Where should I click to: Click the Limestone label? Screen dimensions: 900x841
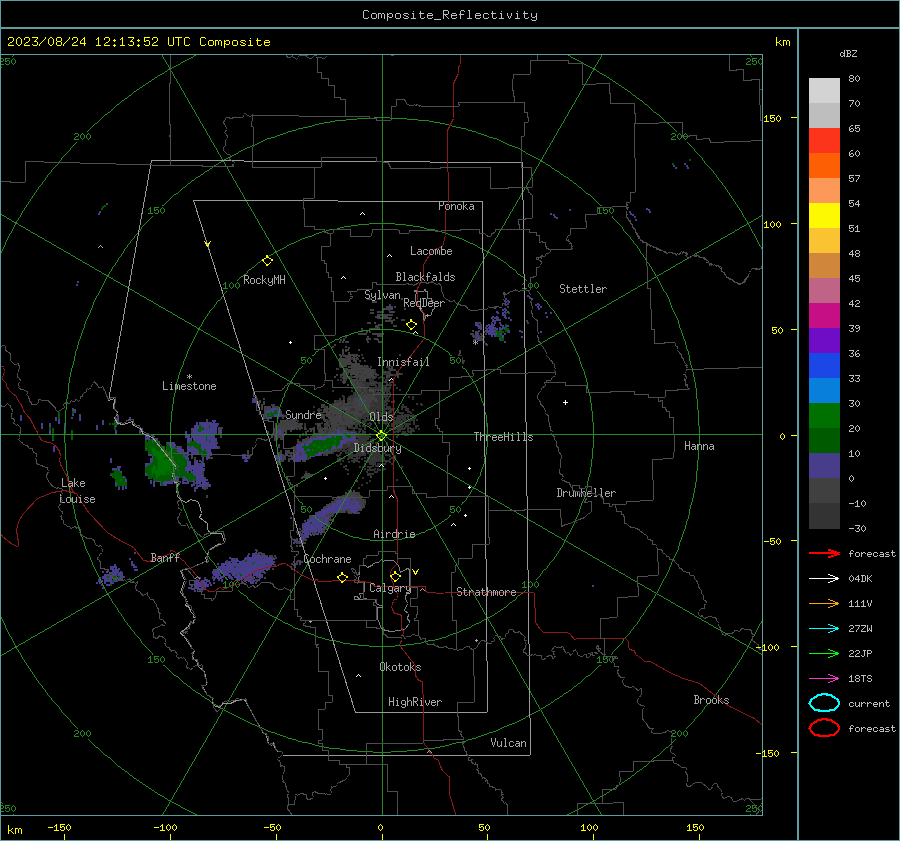[189, 386]
